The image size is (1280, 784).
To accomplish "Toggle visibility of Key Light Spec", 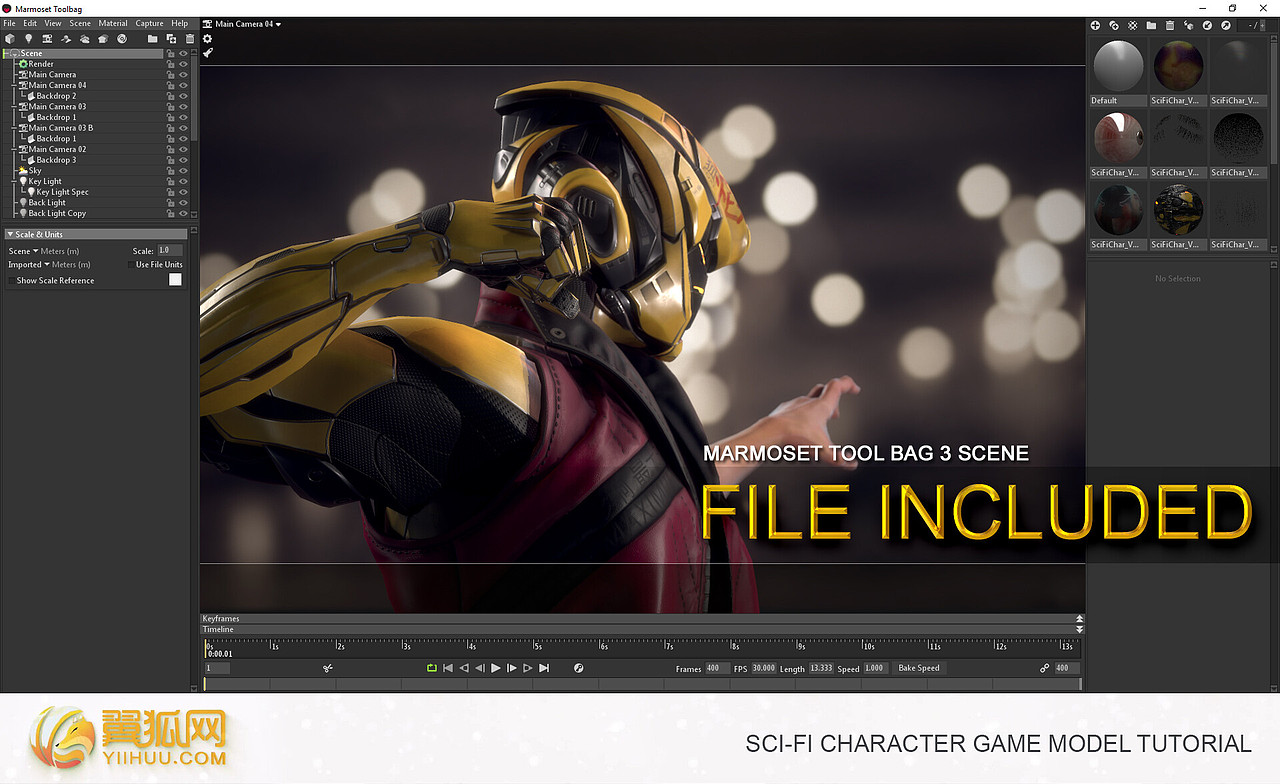I will click(183, 192).
